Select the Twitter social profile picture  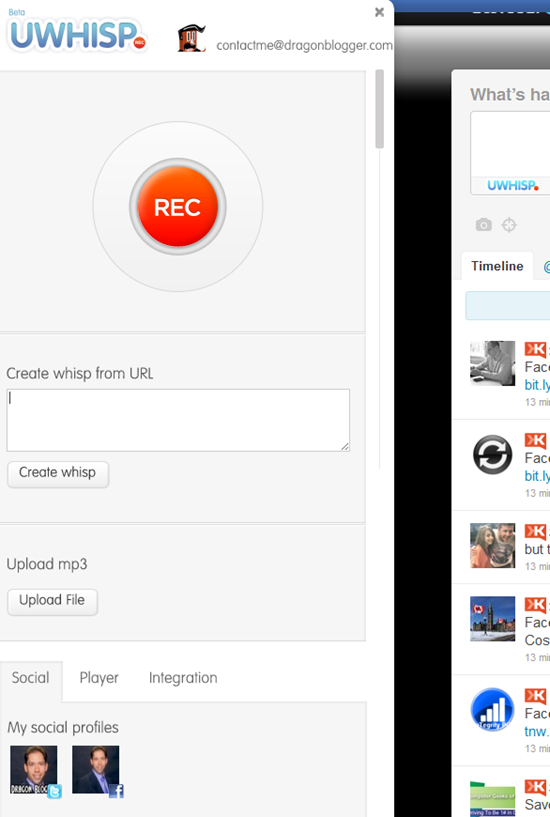tap(35, 771)
